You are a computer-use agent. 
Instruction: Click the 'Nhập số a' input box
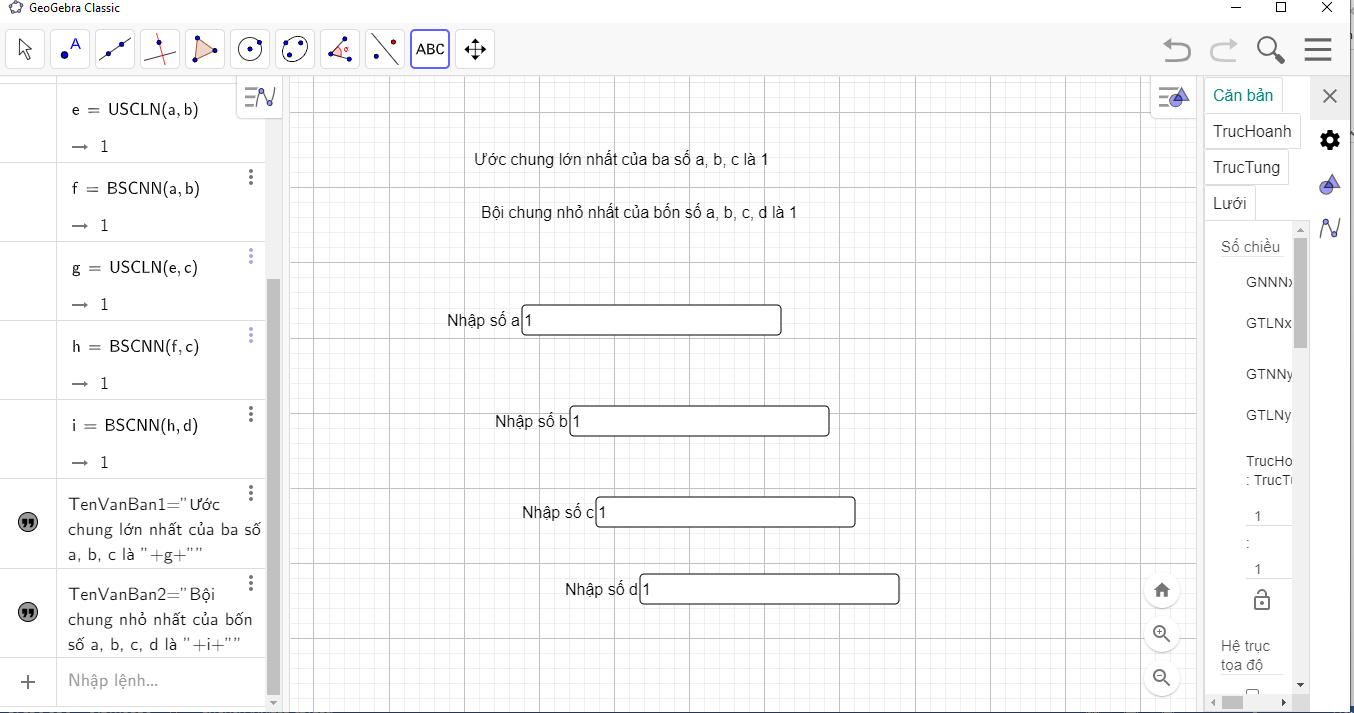[651, 320]
